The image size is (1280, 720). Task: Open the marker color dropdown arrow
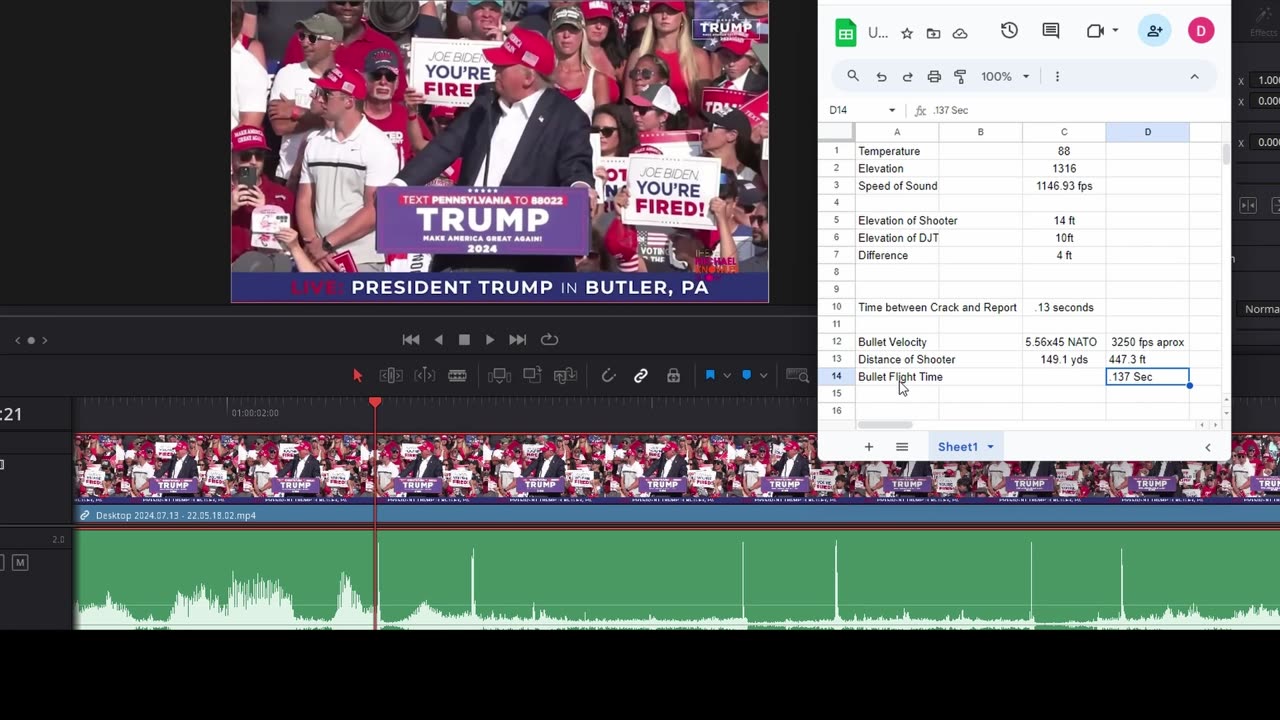point(763,376)
